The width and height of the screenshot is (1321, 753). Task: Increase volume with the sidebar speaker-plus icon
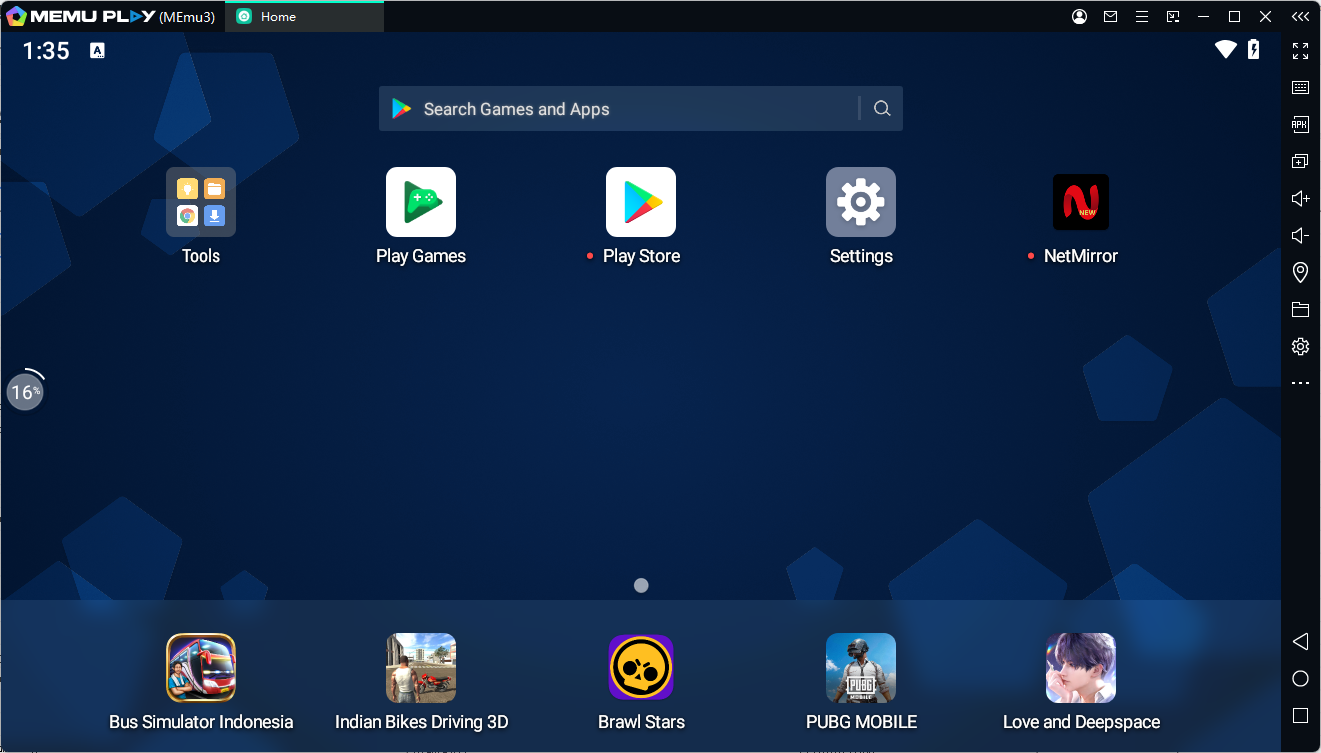click(1300, 198)
